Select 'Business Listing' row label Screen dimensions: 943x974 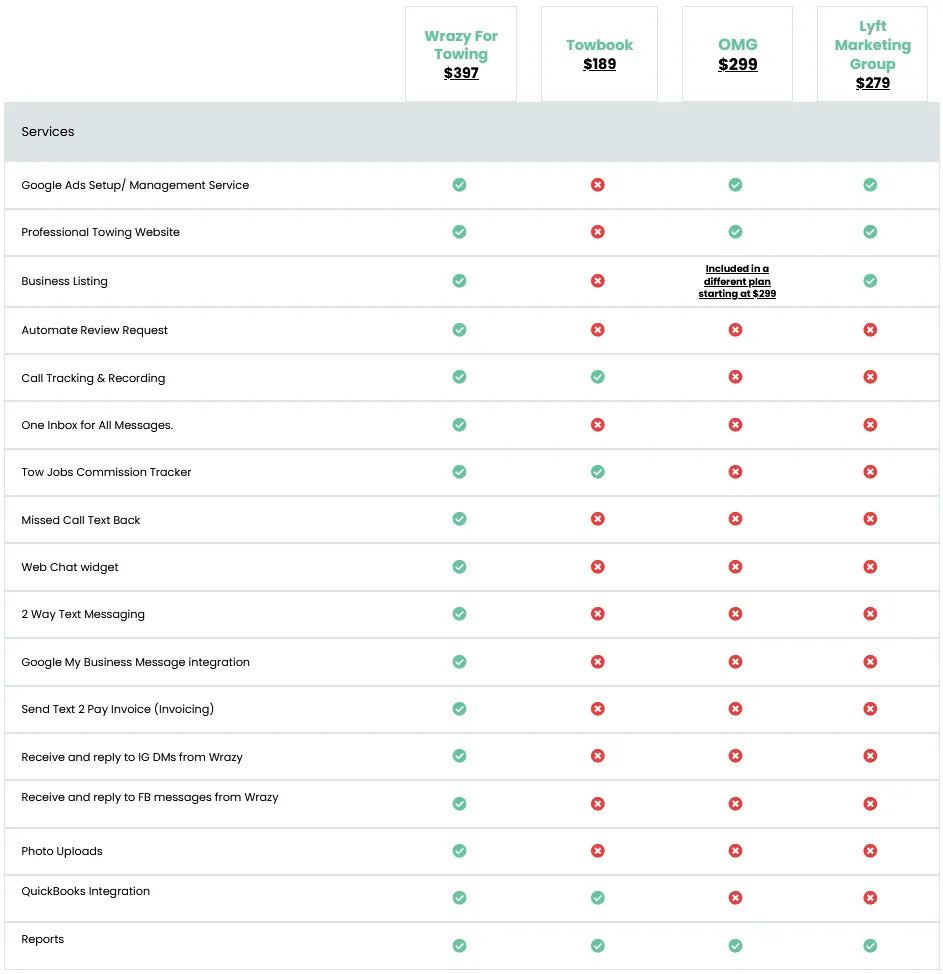click(x=64, y=281)
